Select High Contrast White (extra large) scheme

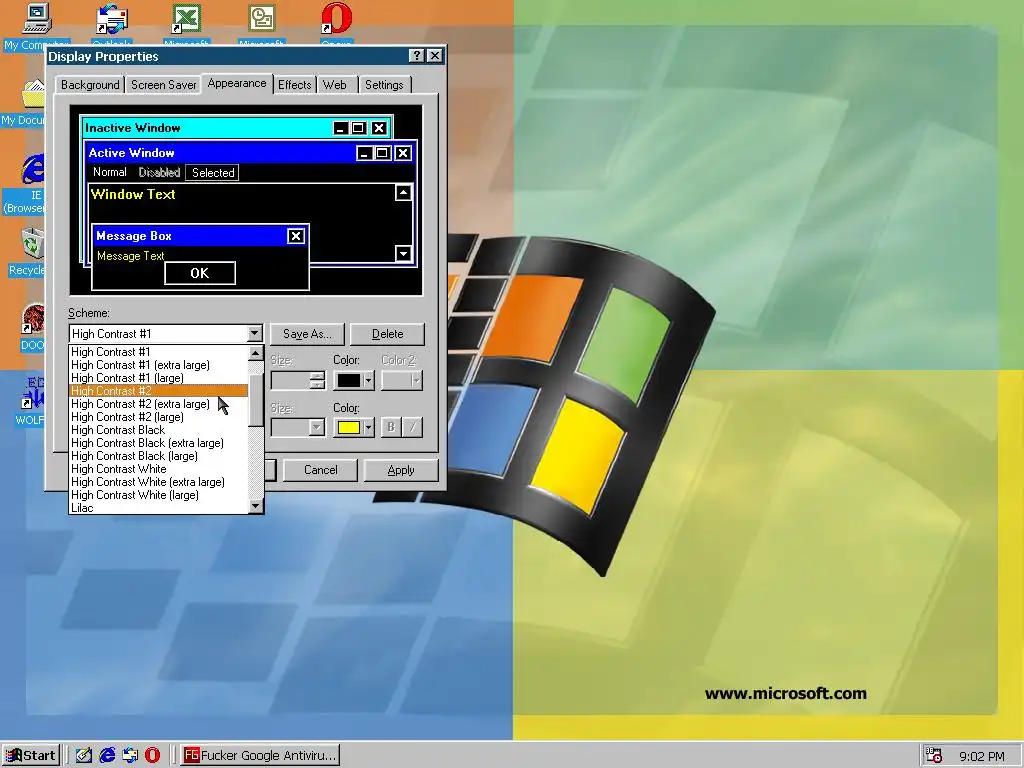(x=159, y=482)
